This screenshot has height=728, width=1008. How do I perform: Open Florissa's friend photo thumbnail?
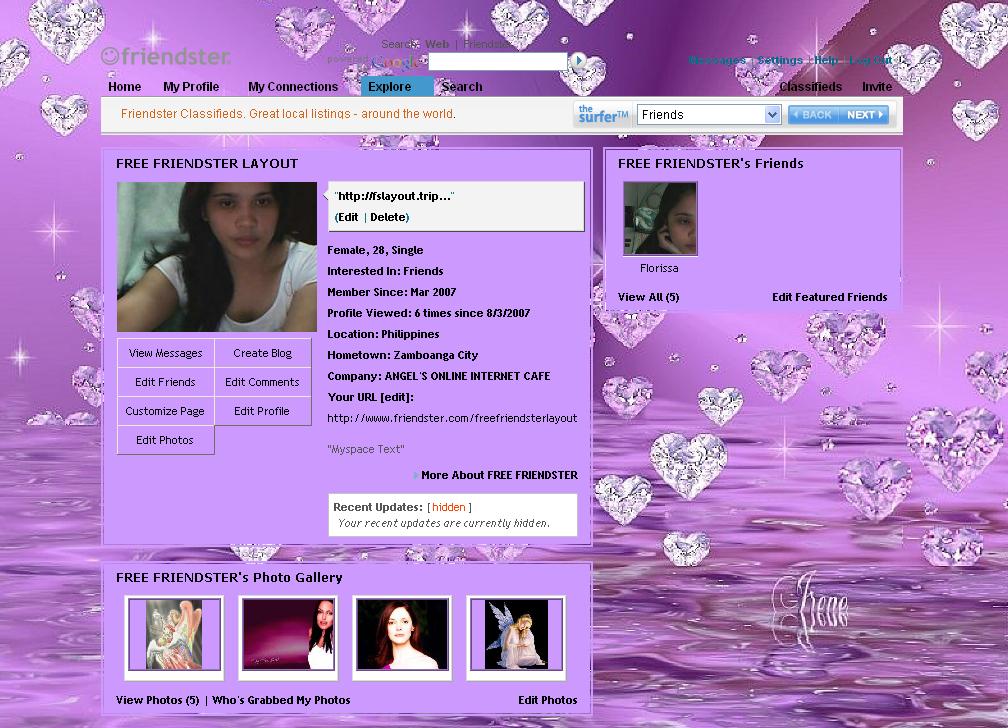point(660,219)
